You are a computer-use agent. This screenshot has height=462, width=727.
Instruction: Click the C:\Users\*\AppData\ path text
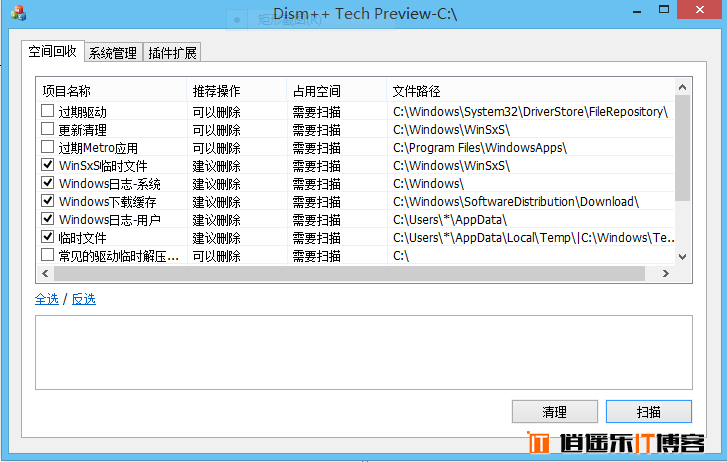(450, 220)
